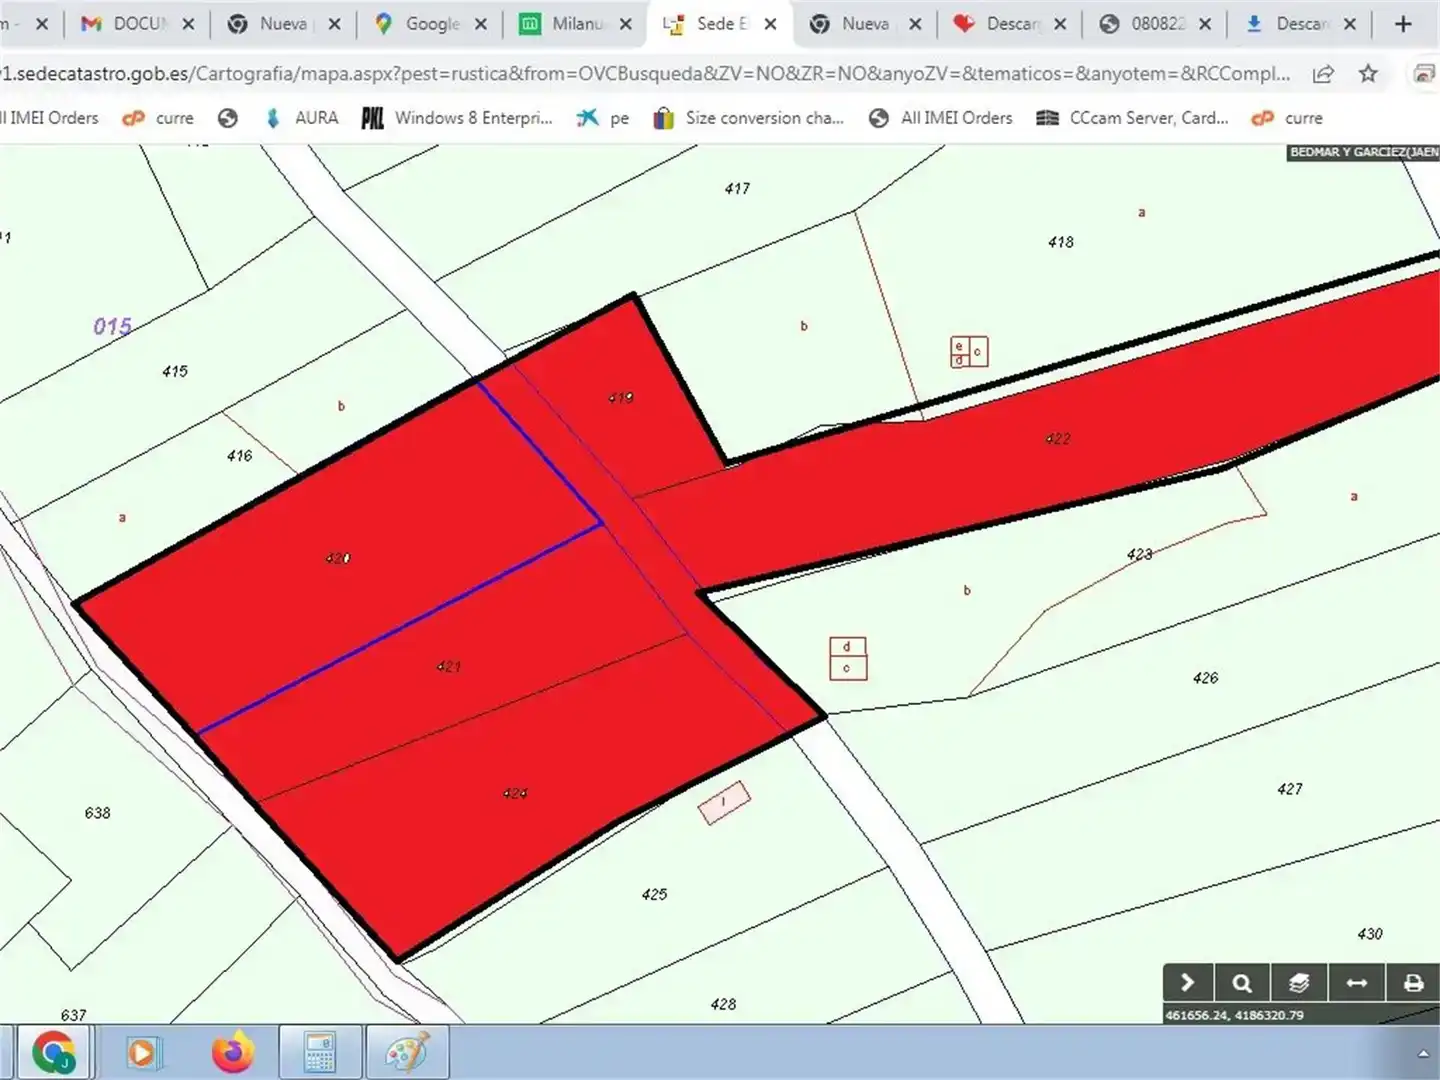Viewport: 1440px width, 1080px height.
Task: Click parcel number 430
Action: [x=1370, y=934]
